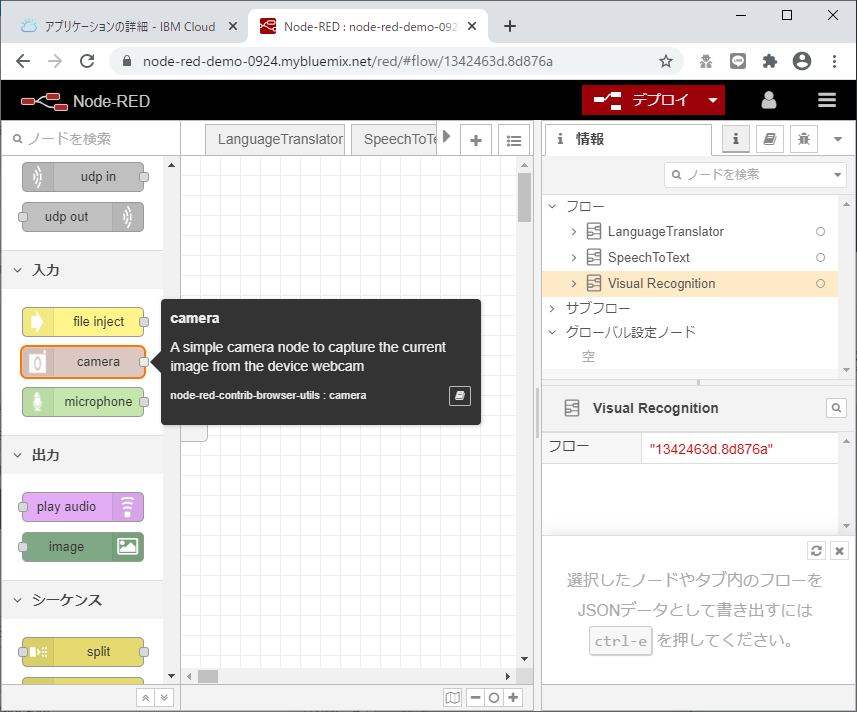Open the user account icon

(768, 100)
